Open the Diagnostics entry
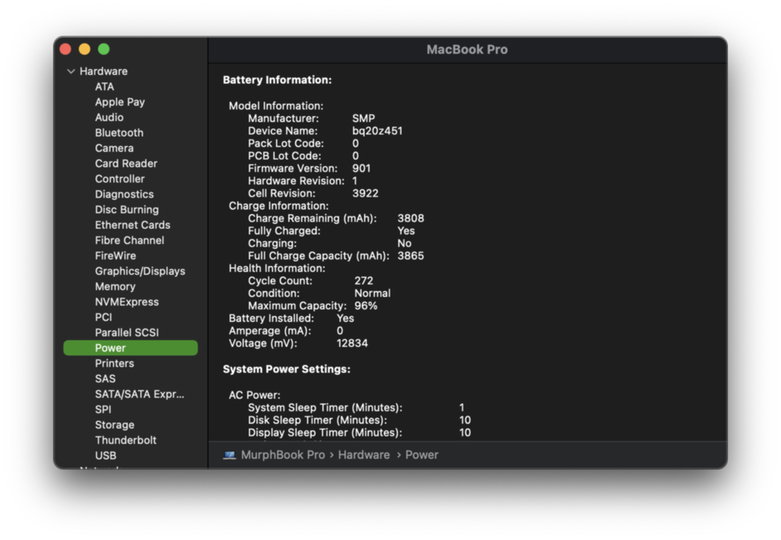Screen dimensions: 781x540 [x=124, y=194]
